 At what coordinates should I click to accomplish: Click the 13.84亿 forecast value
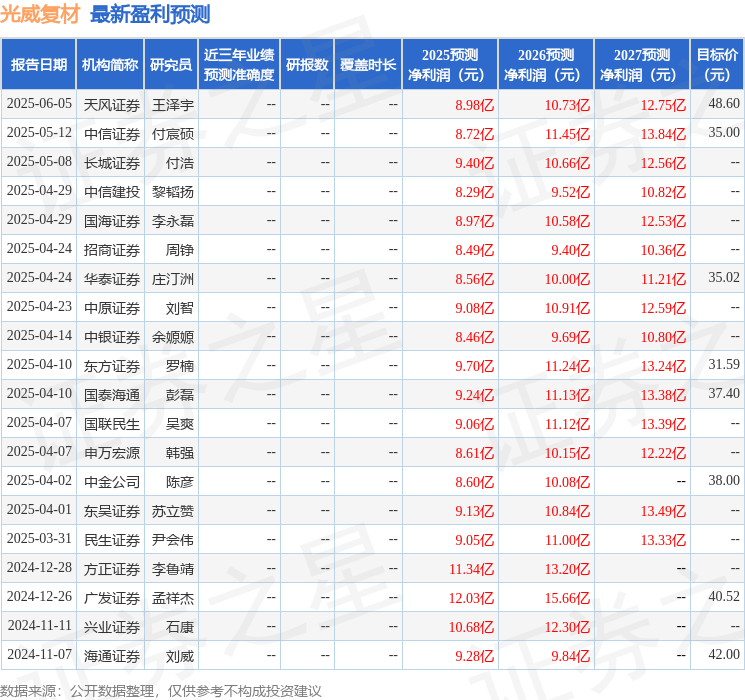coord(663,134)
